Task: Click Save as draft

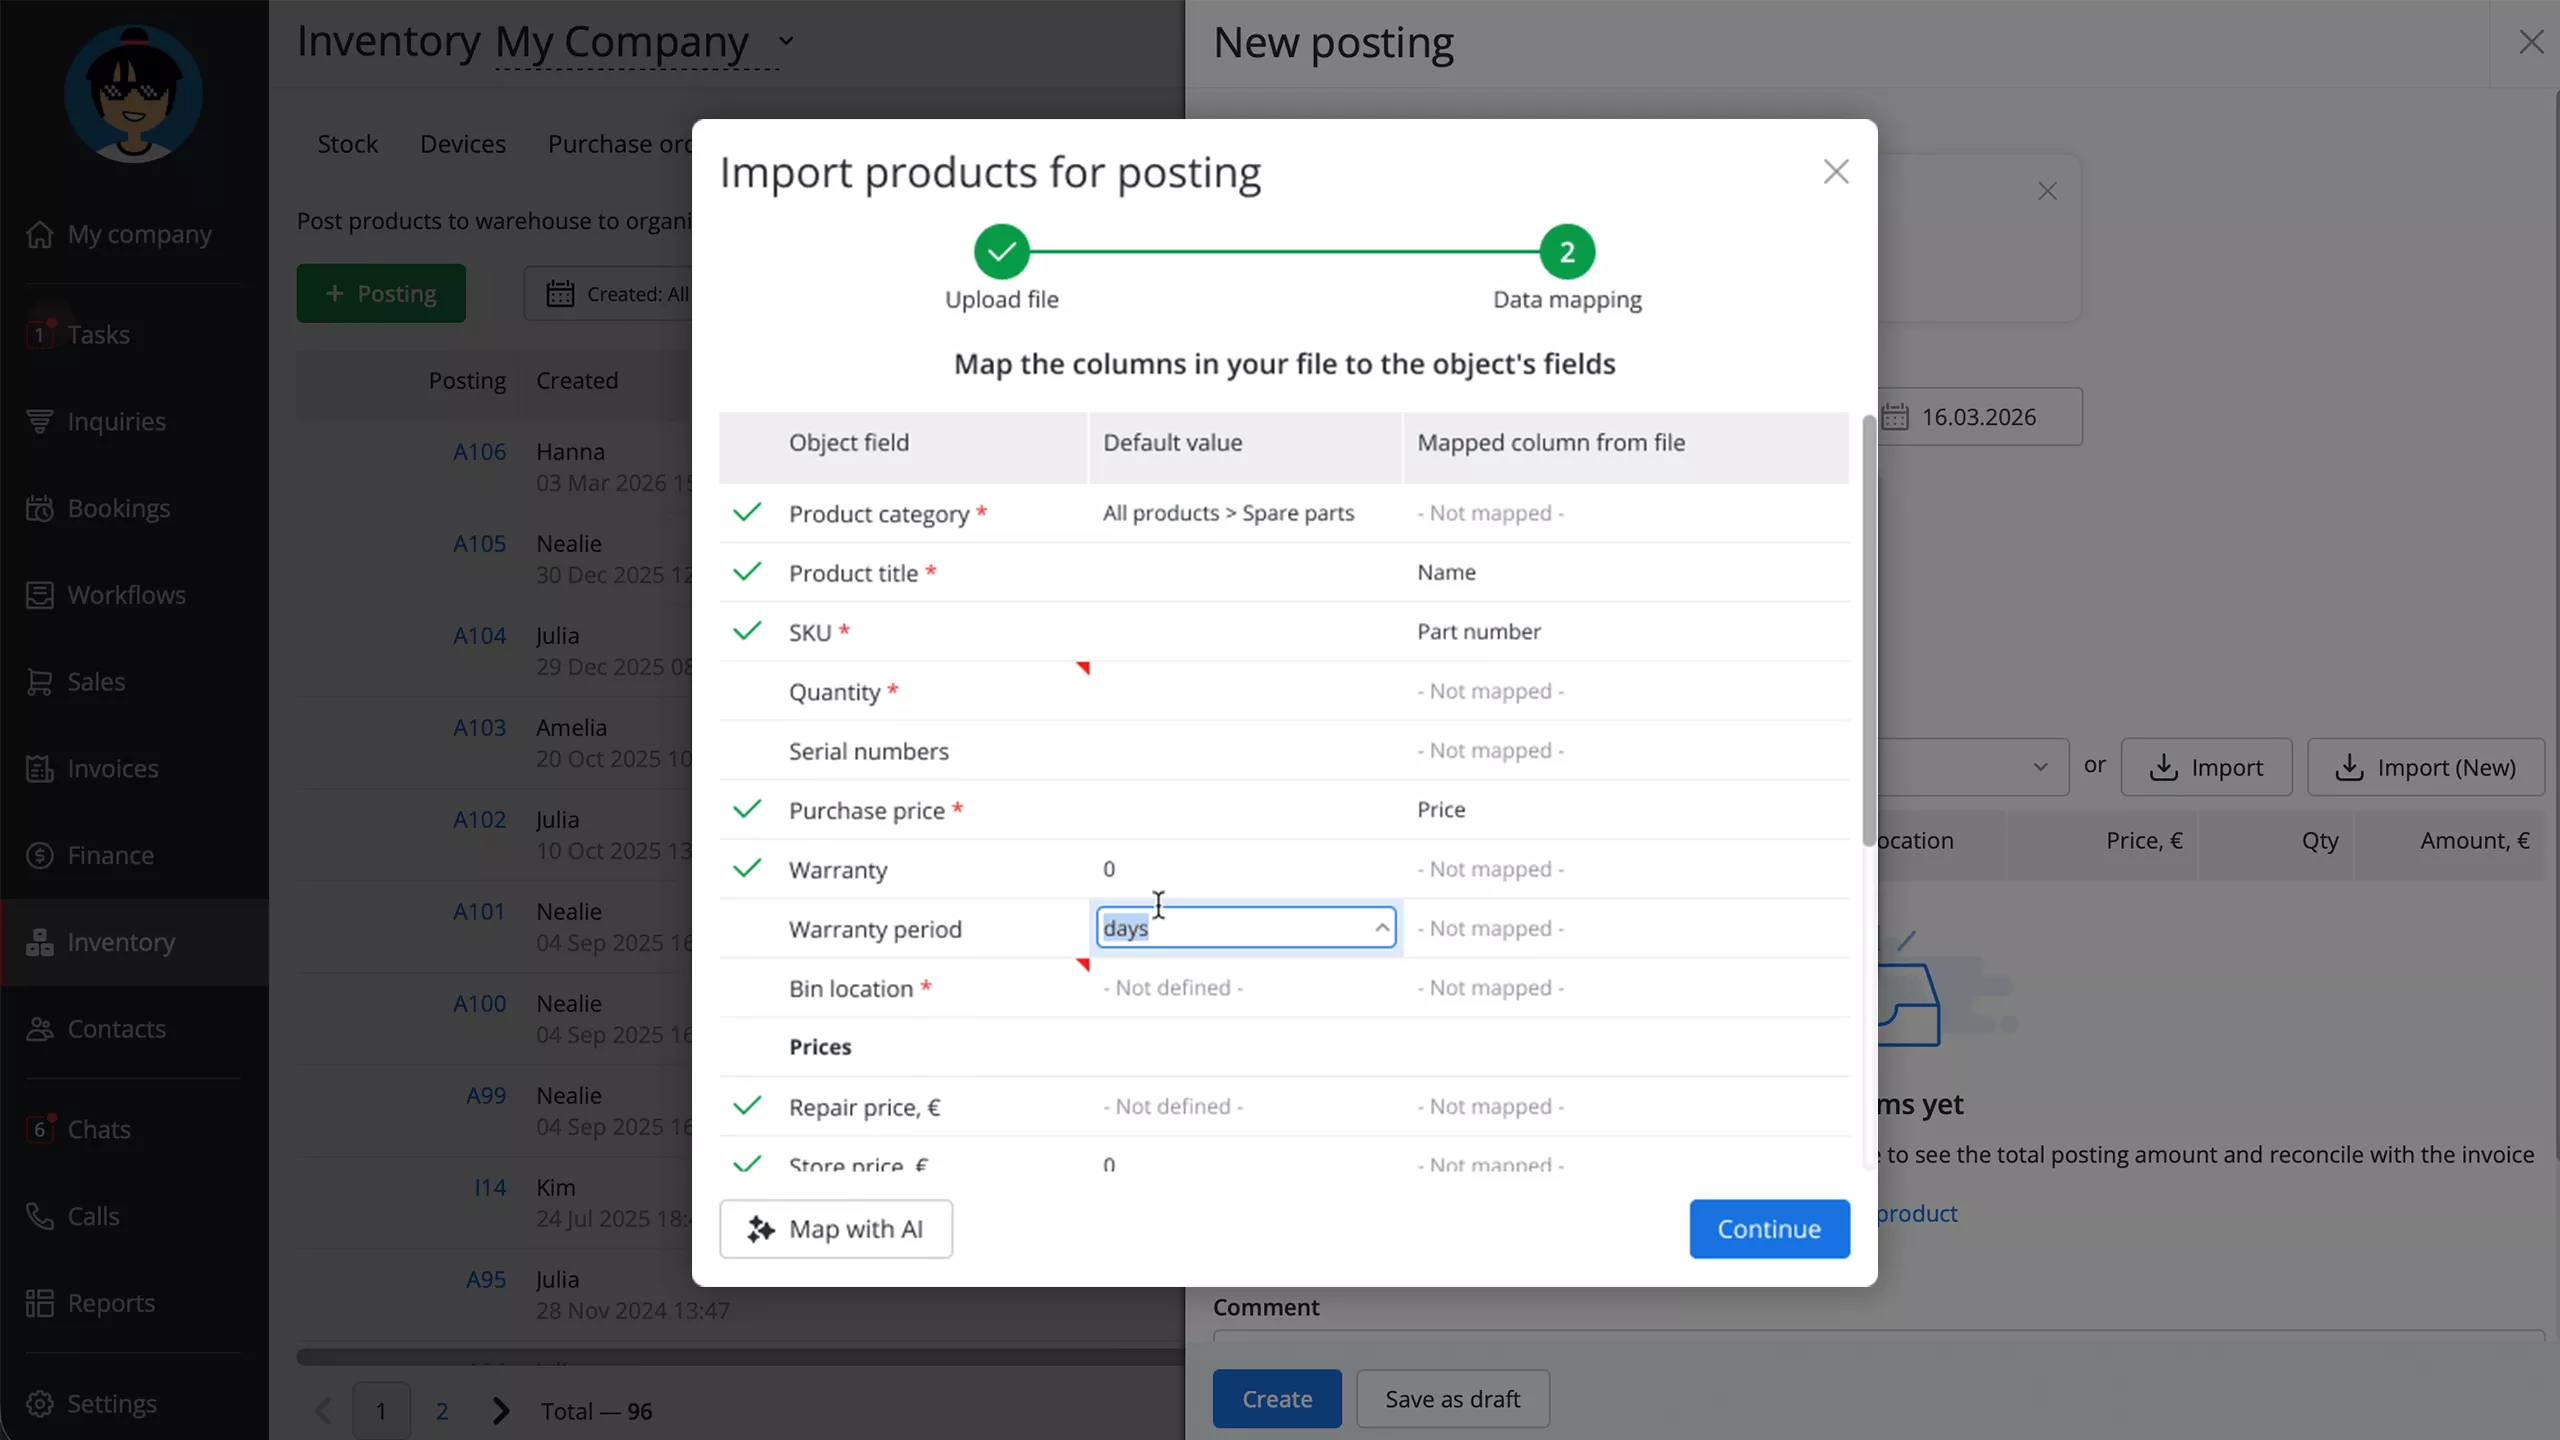Action: pos(1451,1398)
